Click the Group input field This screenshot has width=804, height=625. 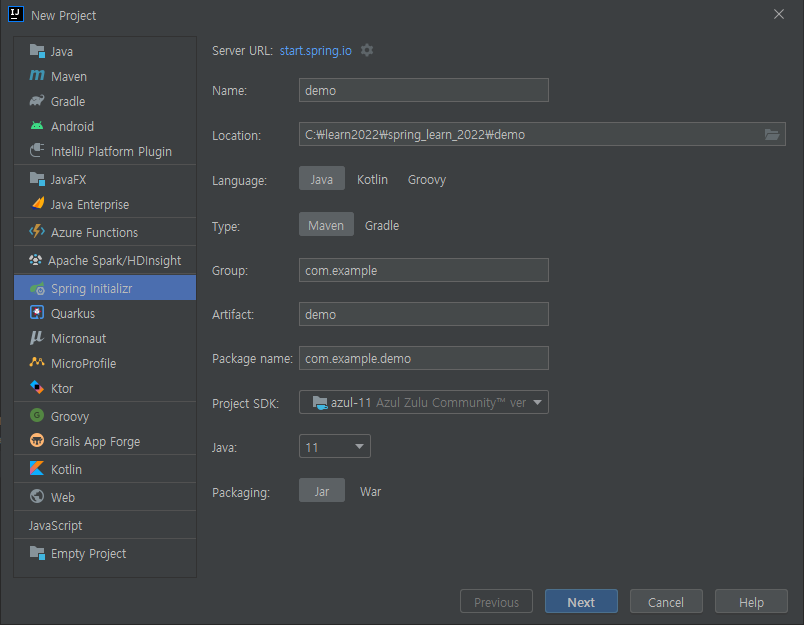tap(424, 270)
